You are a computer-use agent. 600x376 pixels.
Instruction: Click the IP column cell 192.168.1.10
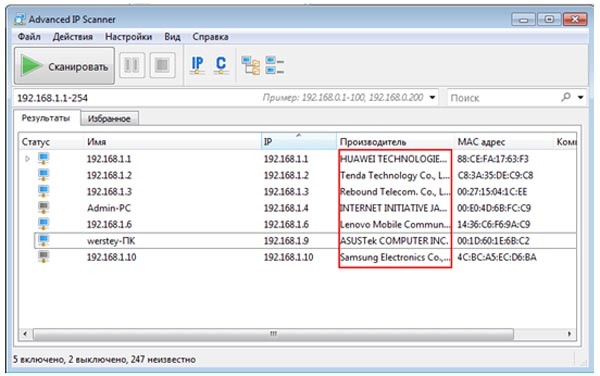[288, 257]
